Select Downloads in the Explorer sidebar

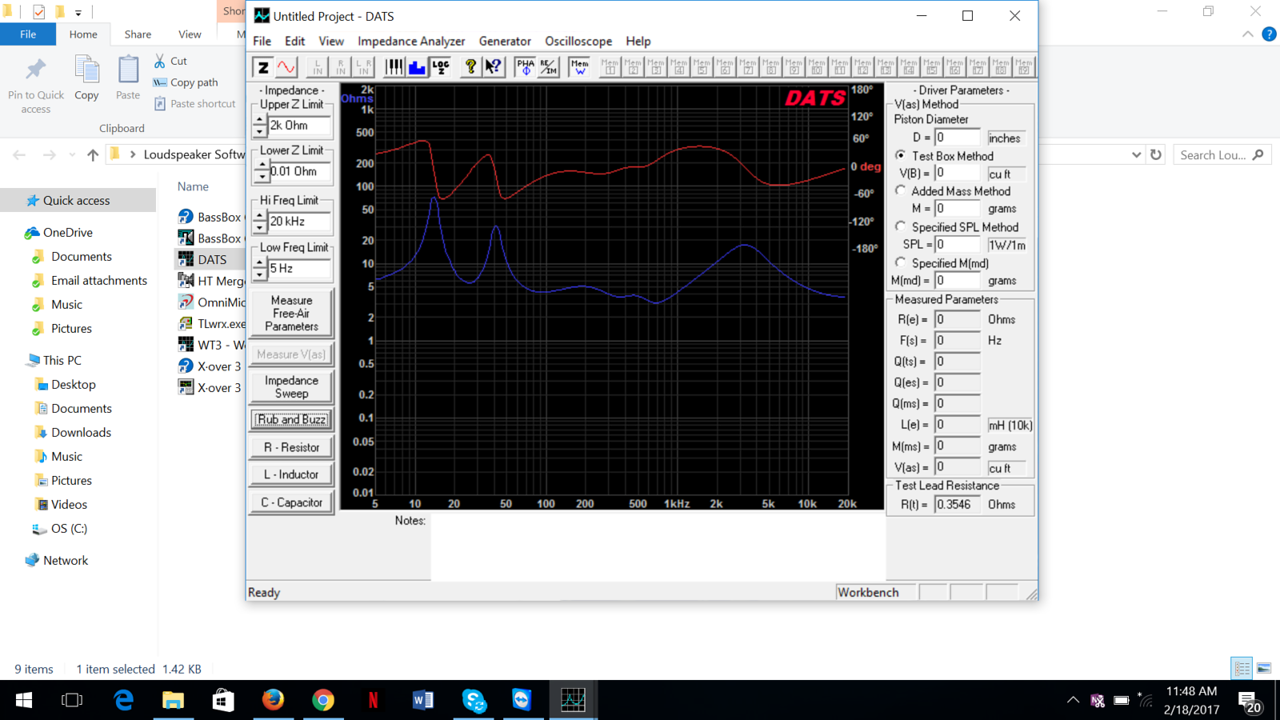pos(81,432)
